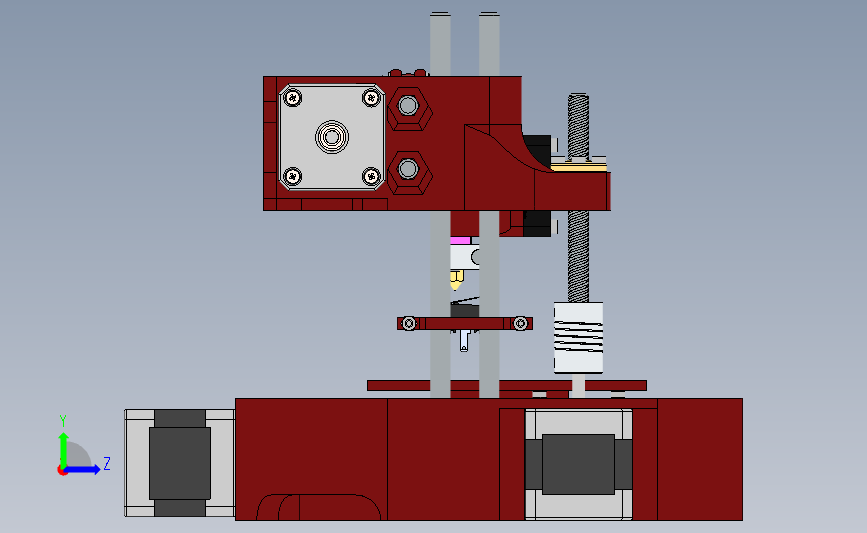Select the red origin point of the triad
Image resolution: width=867 pixels, height=533 pixels.
[62, 471]
